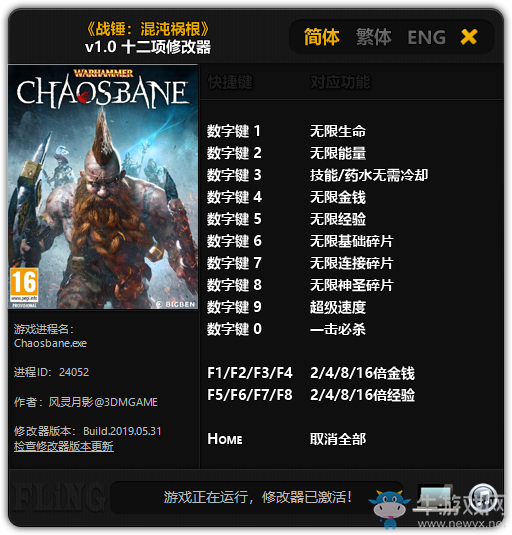Click 取消全部 to disable all cheats
The image size is (512, 535).
pyautogui.click(x=338, y=439)
